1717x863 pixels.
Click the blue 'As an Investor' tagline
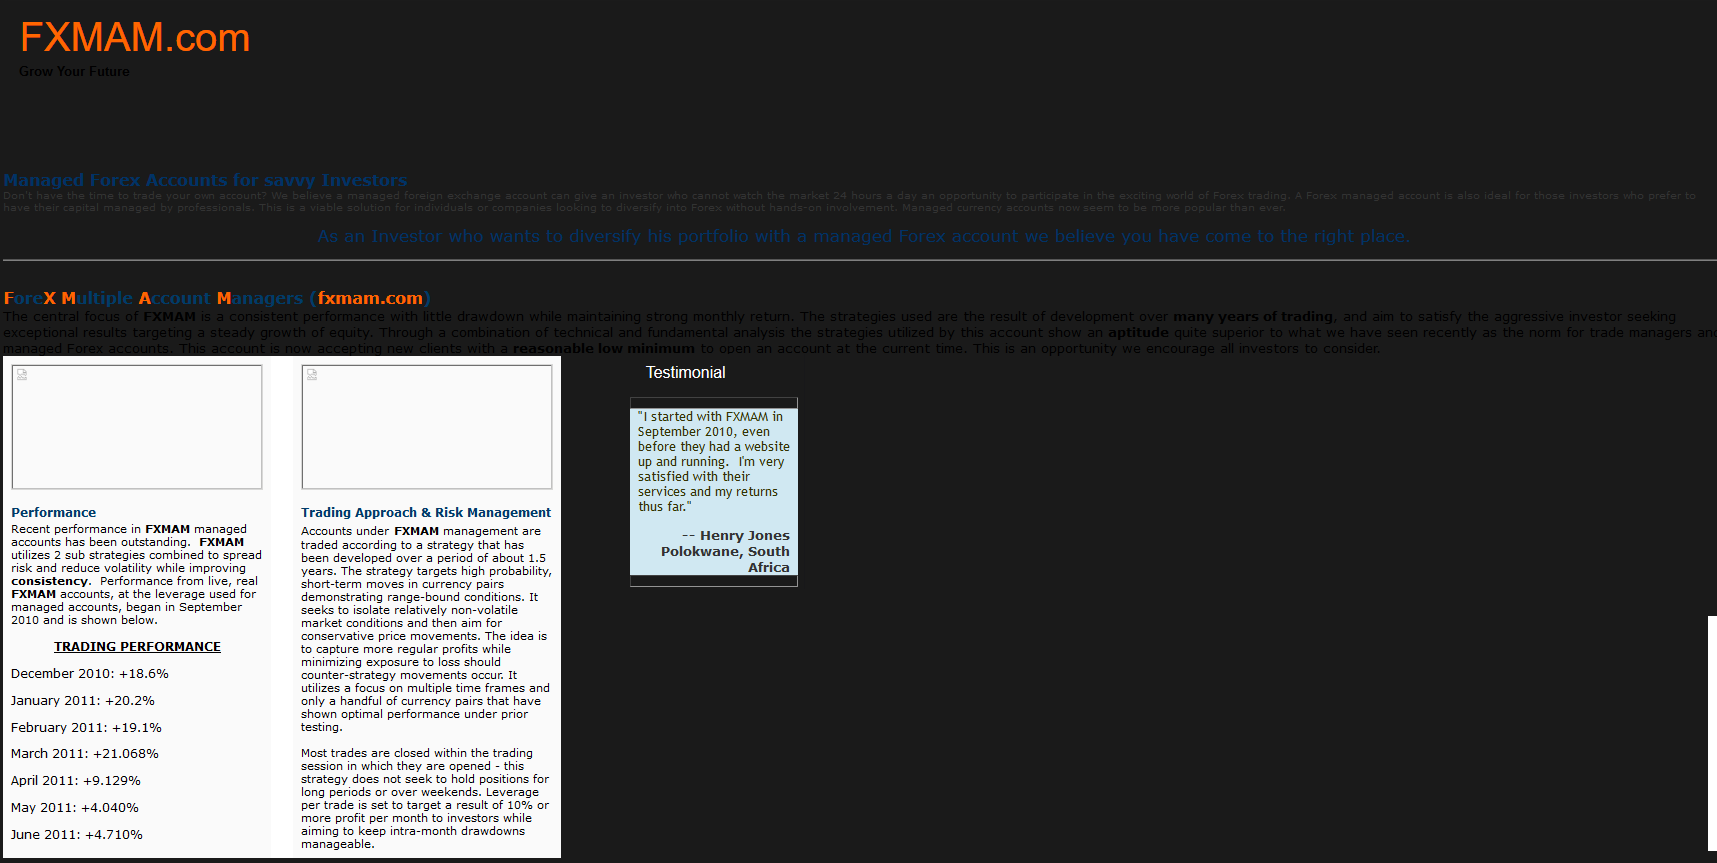pos(863,236)
